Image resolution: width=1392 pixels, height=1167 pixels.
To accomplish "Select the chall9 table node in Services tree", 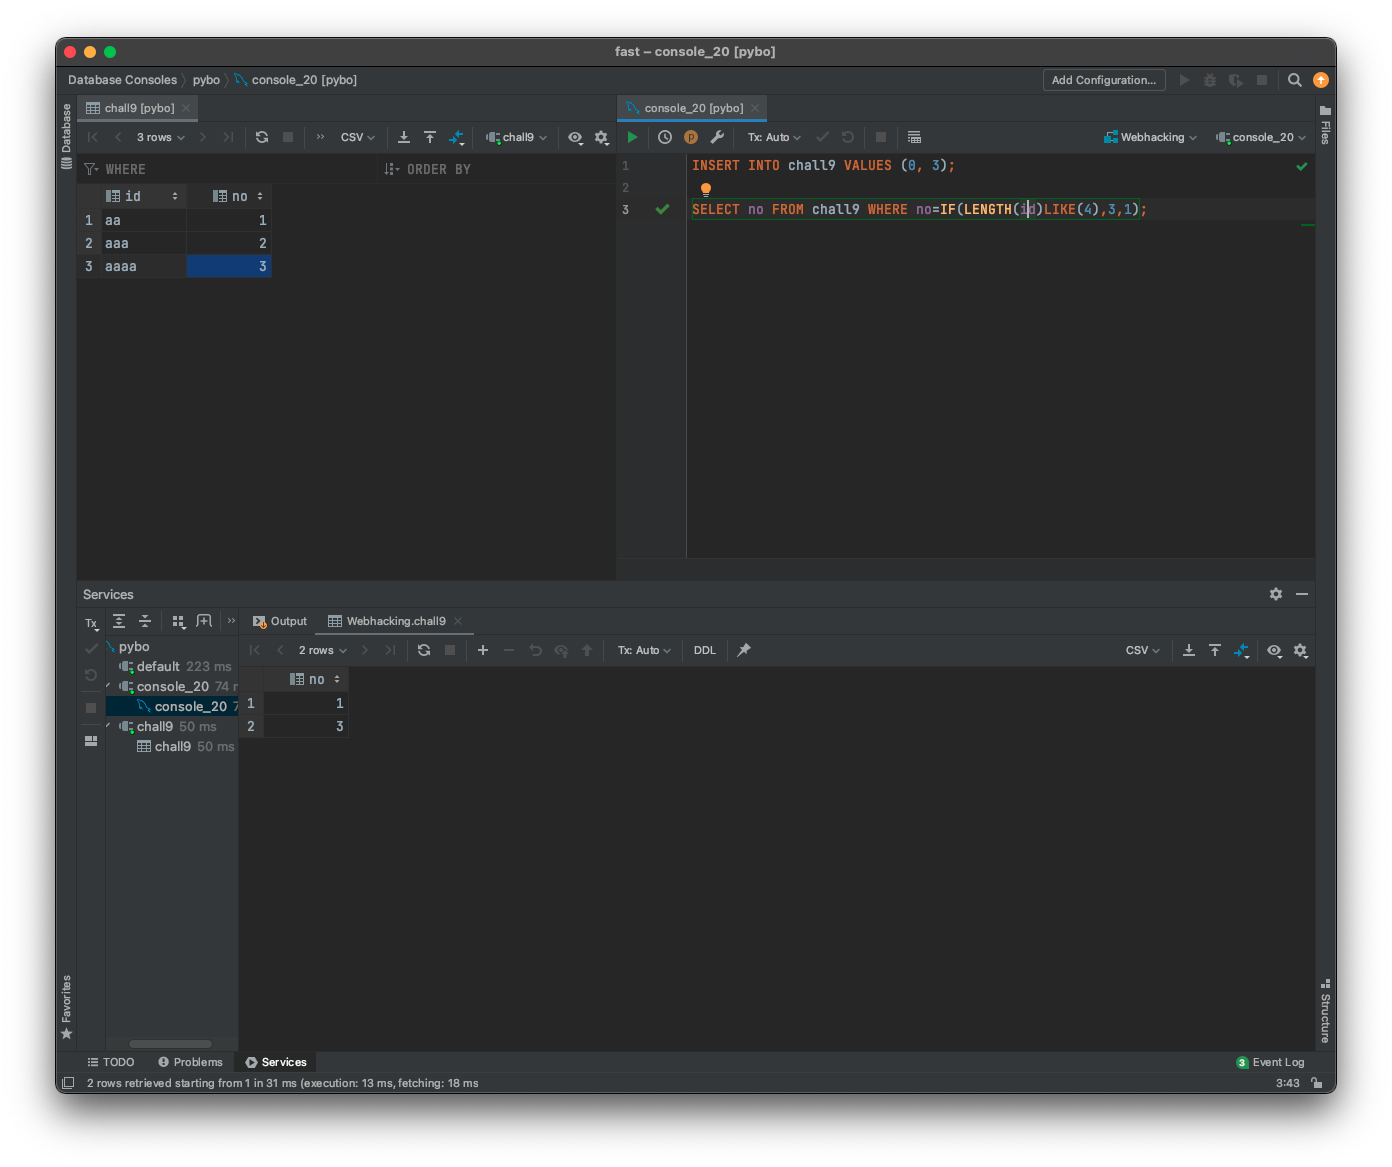I will 172,746.
